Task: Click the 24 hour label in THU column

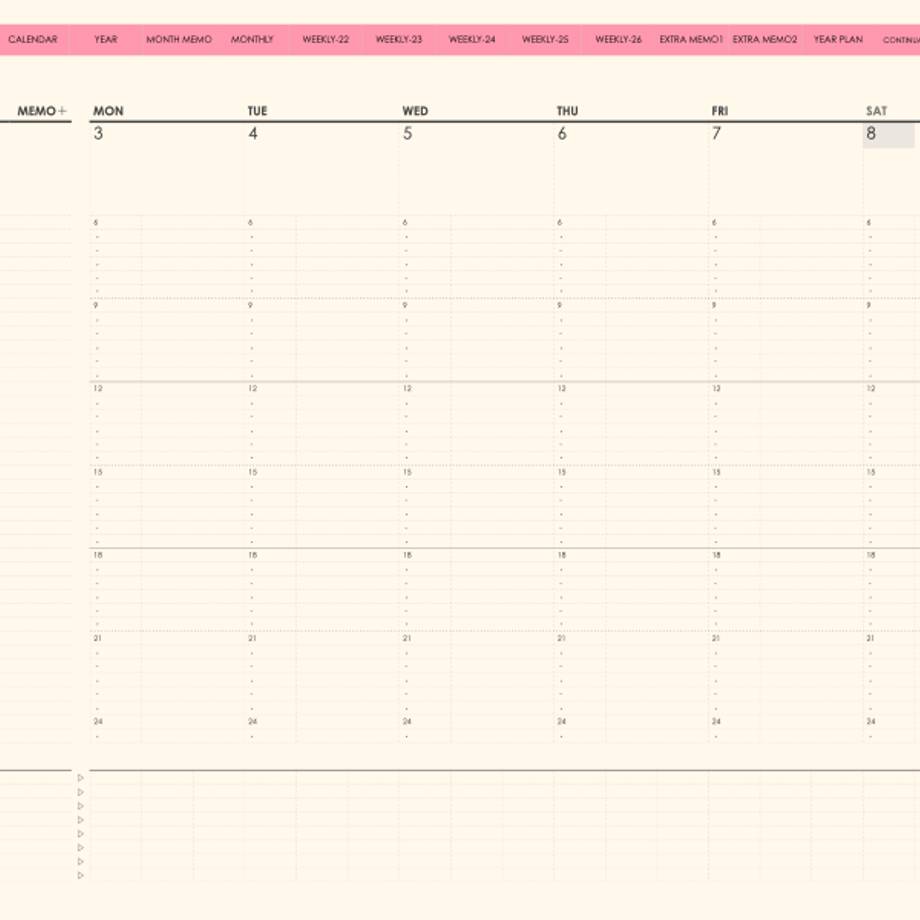Action: pos(562,721)
